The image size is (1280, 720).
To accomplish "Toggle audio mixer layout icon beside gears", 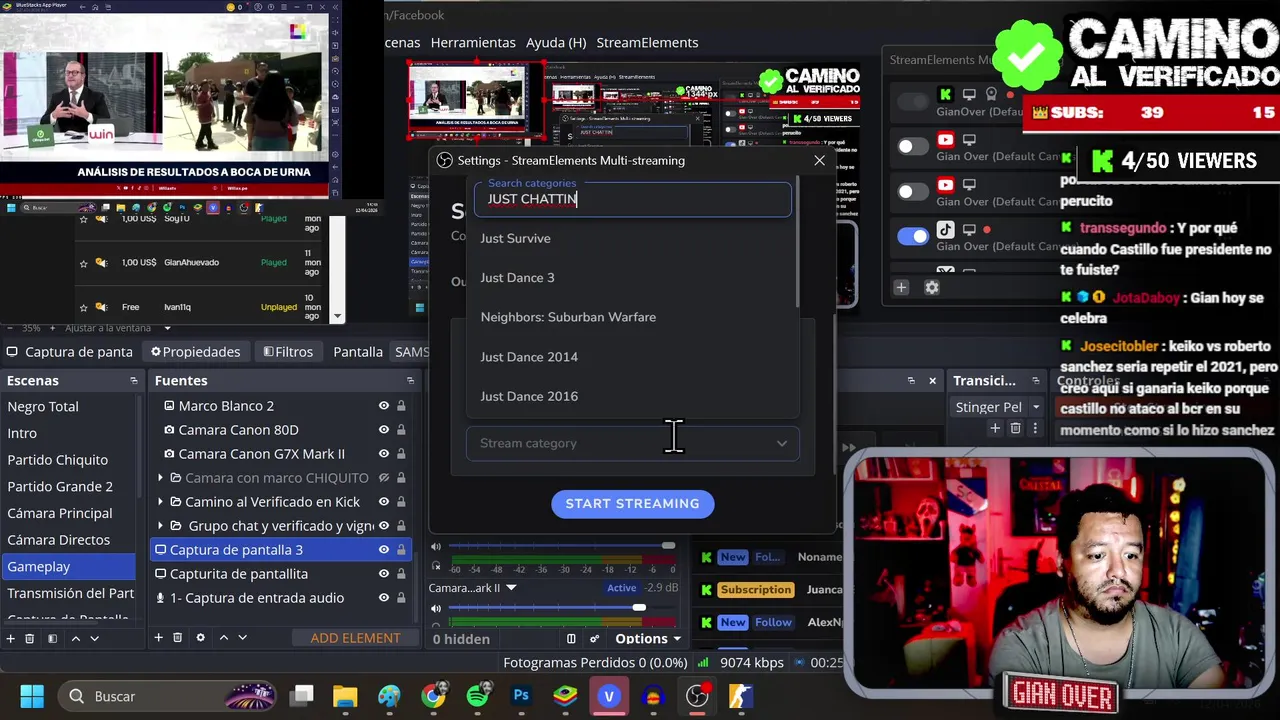I will pyautogui.click(x=571, y=639).
